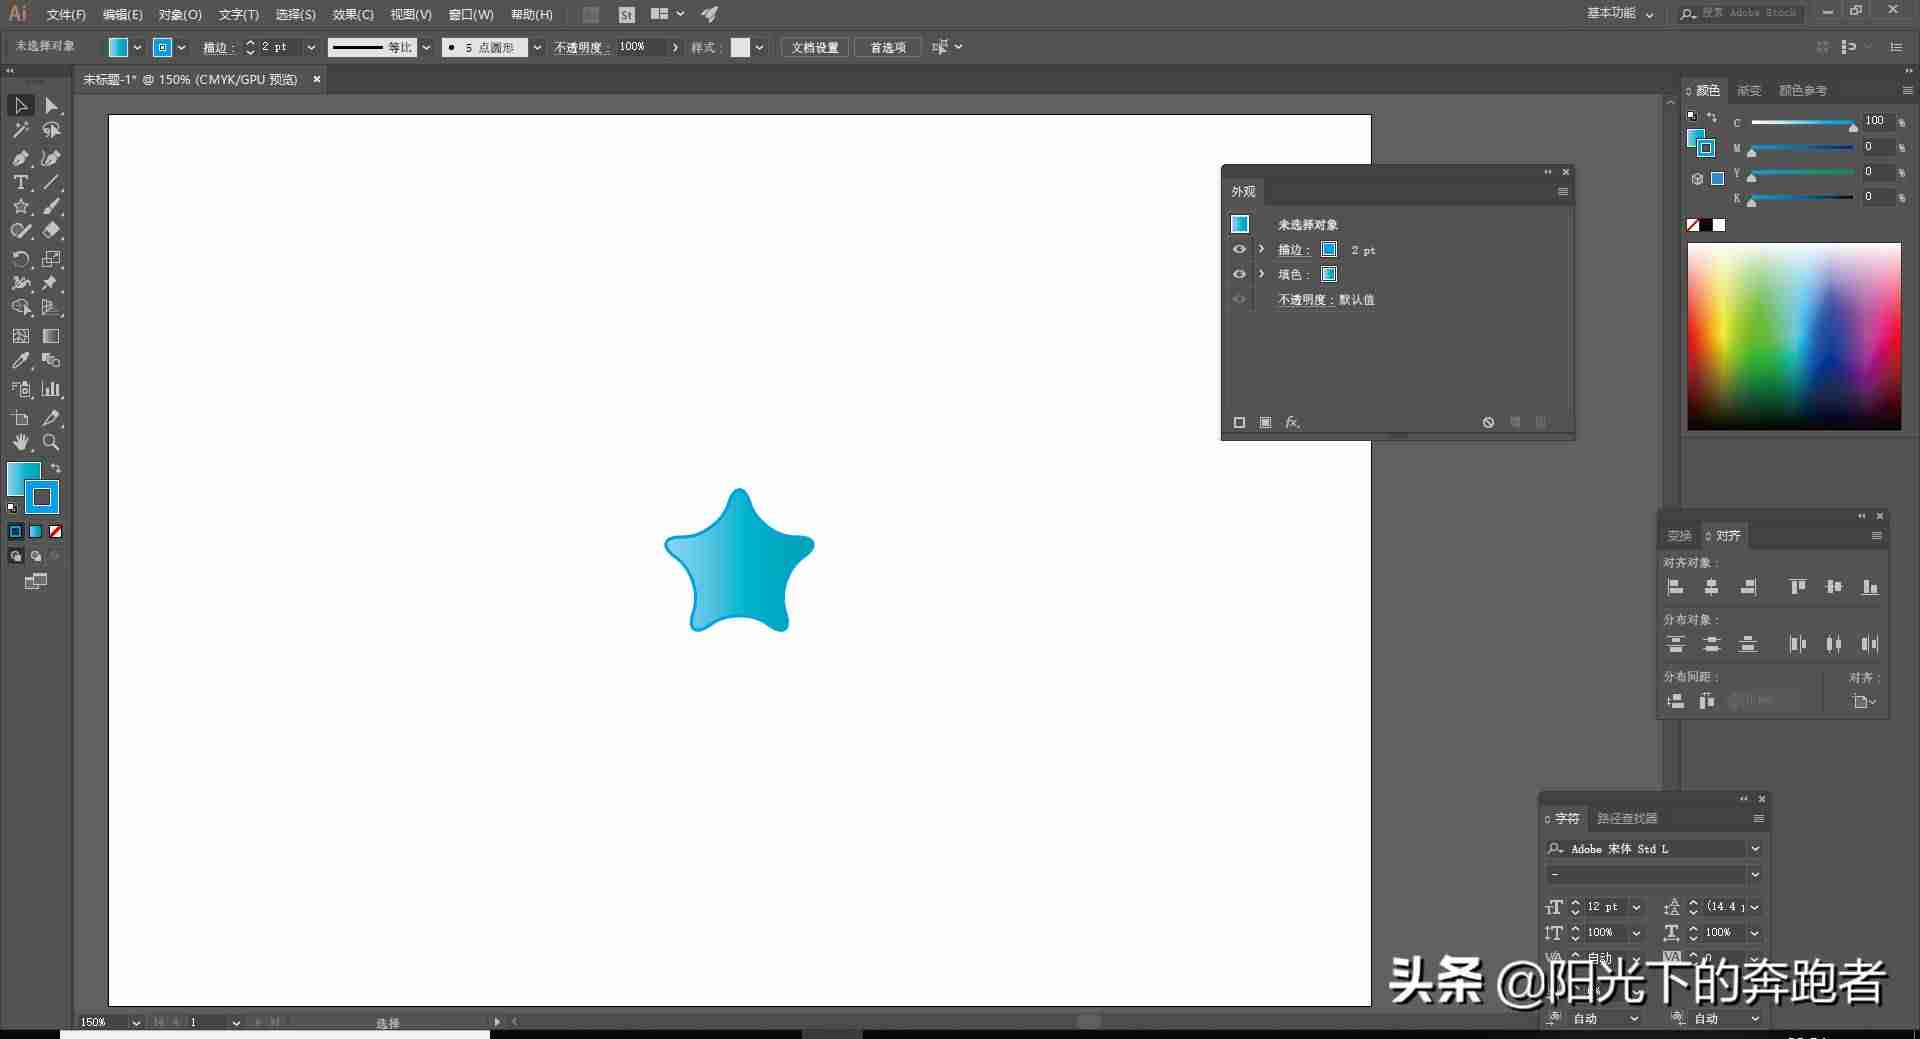
Task: Switch to the 渐变 tab
Action: (1749, 90)
